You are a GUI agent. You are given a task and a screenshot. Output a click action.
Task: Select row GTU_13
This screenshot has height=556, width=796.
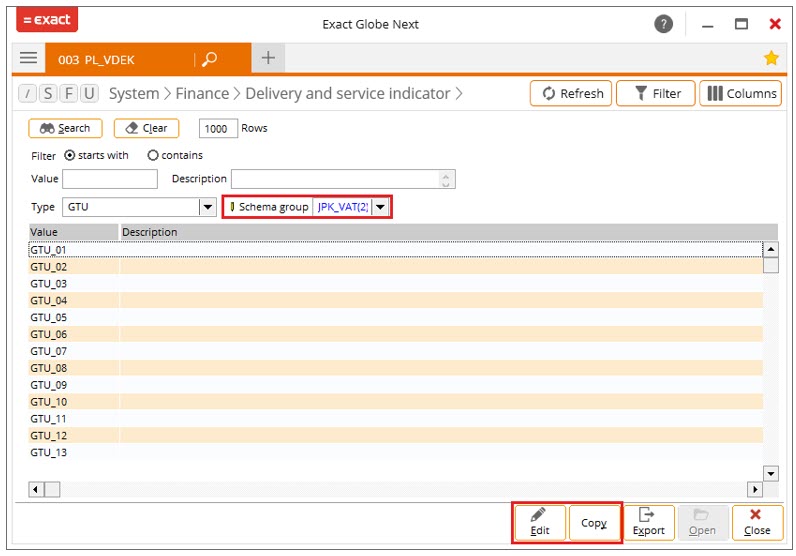(x=395, y=452)
